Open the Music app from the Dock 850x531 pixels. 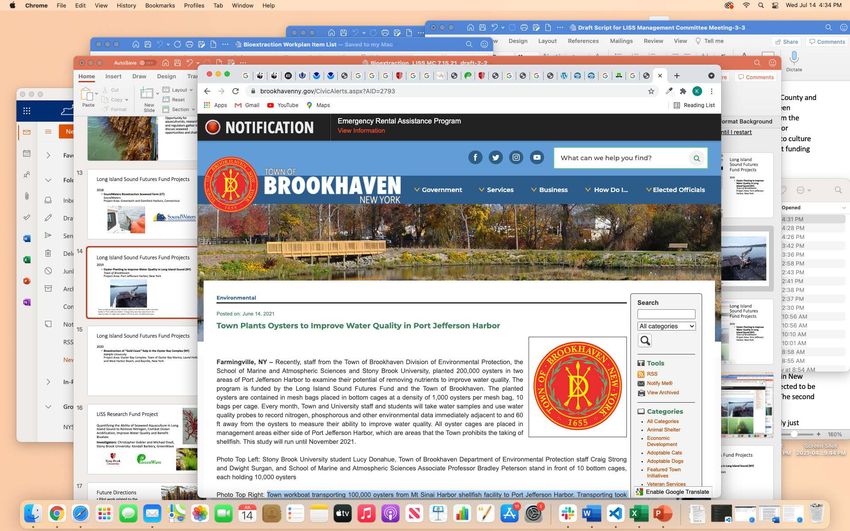click(x=366, y=513)
